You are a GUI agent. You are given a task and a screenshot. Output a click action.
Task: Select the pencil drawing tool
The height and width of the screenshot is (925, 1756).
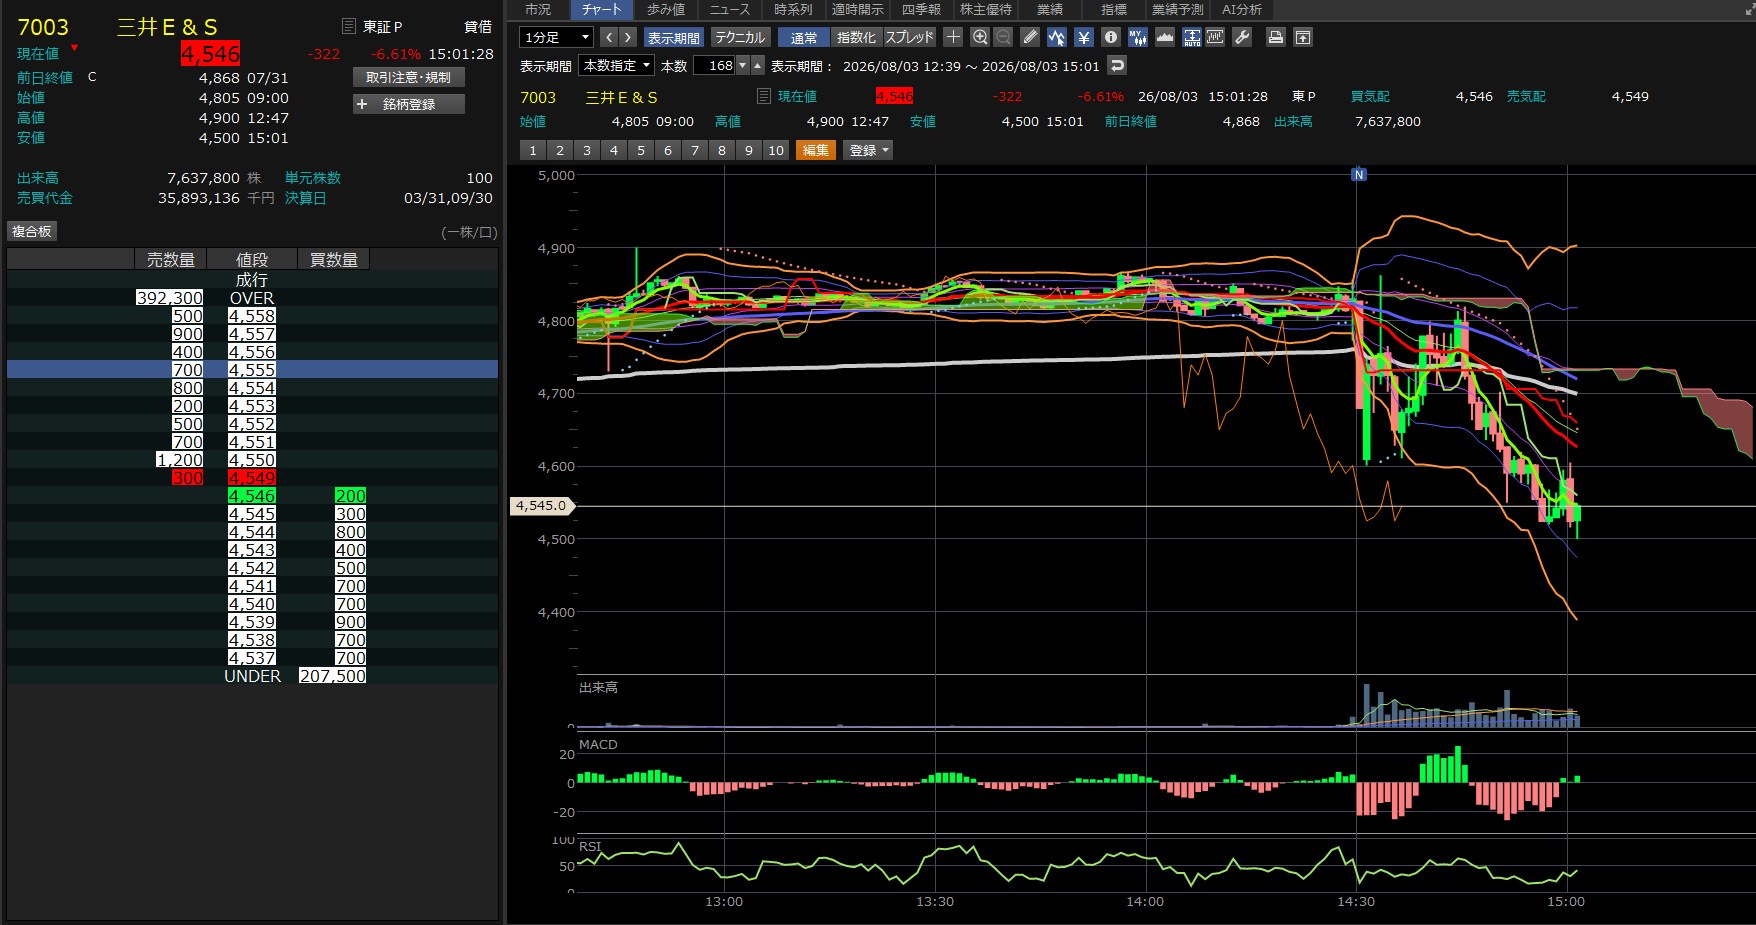(x=1030, y=37)
